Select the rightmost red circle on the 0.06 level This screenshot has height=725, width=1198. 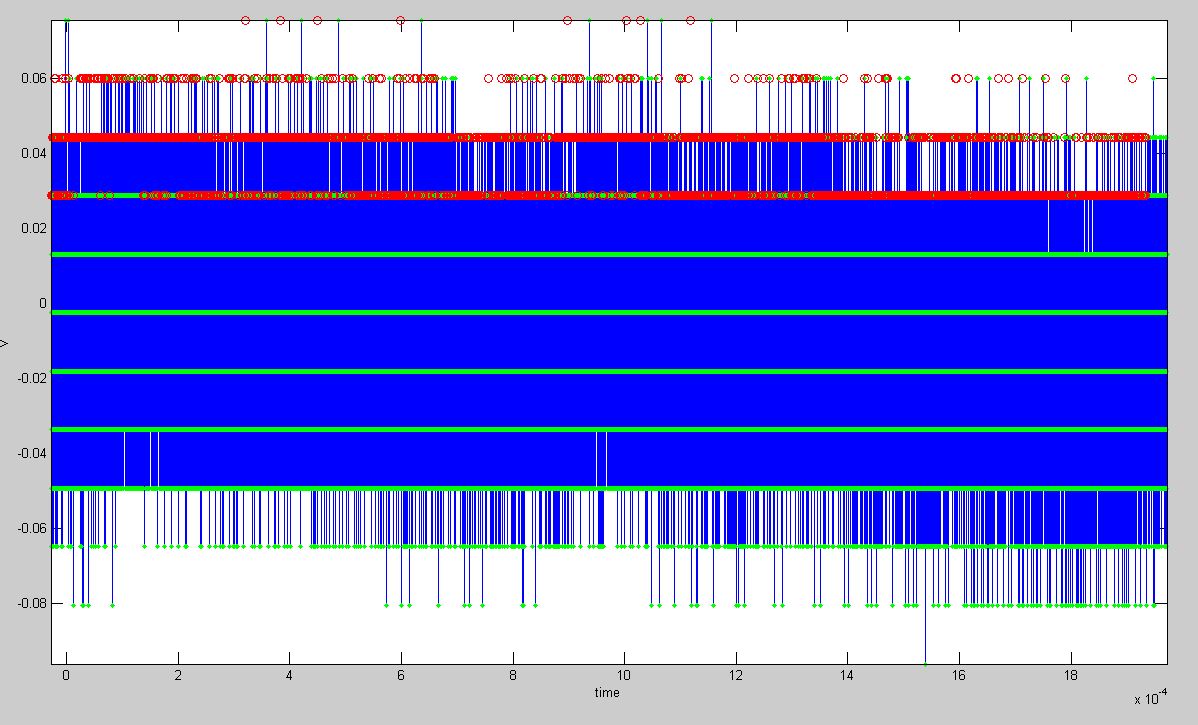1132,78
